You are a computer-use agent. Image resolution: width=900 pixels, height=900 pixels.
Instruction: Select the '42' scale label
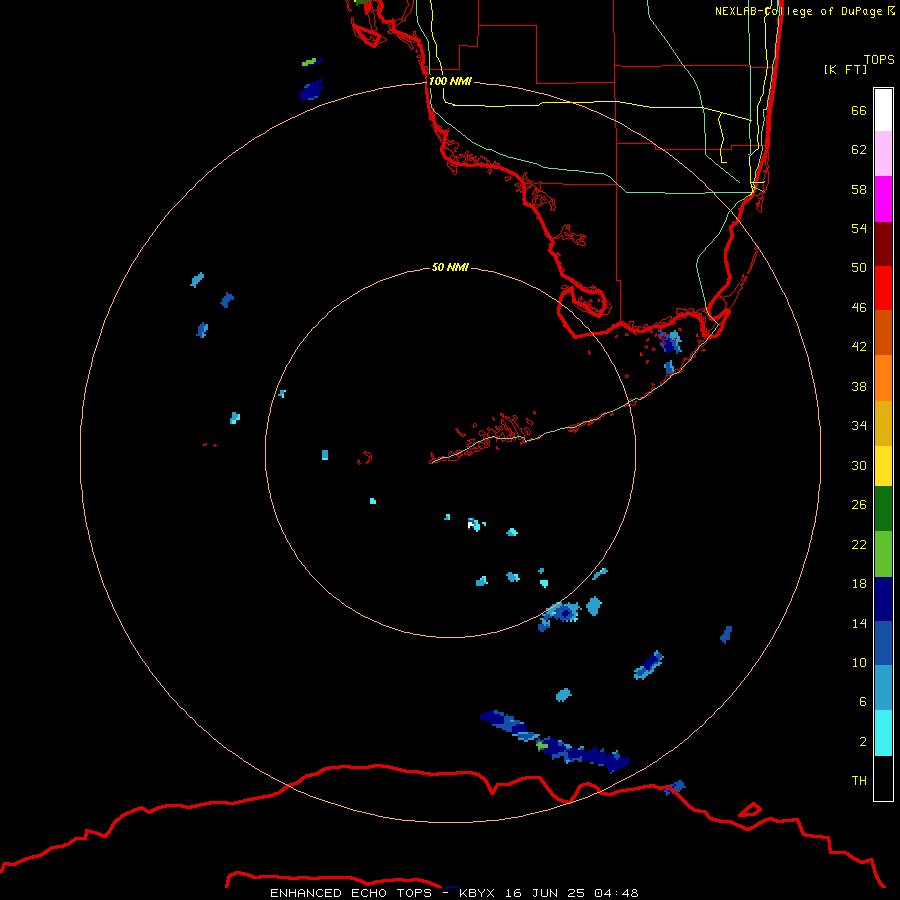click(x=859, y=347)
